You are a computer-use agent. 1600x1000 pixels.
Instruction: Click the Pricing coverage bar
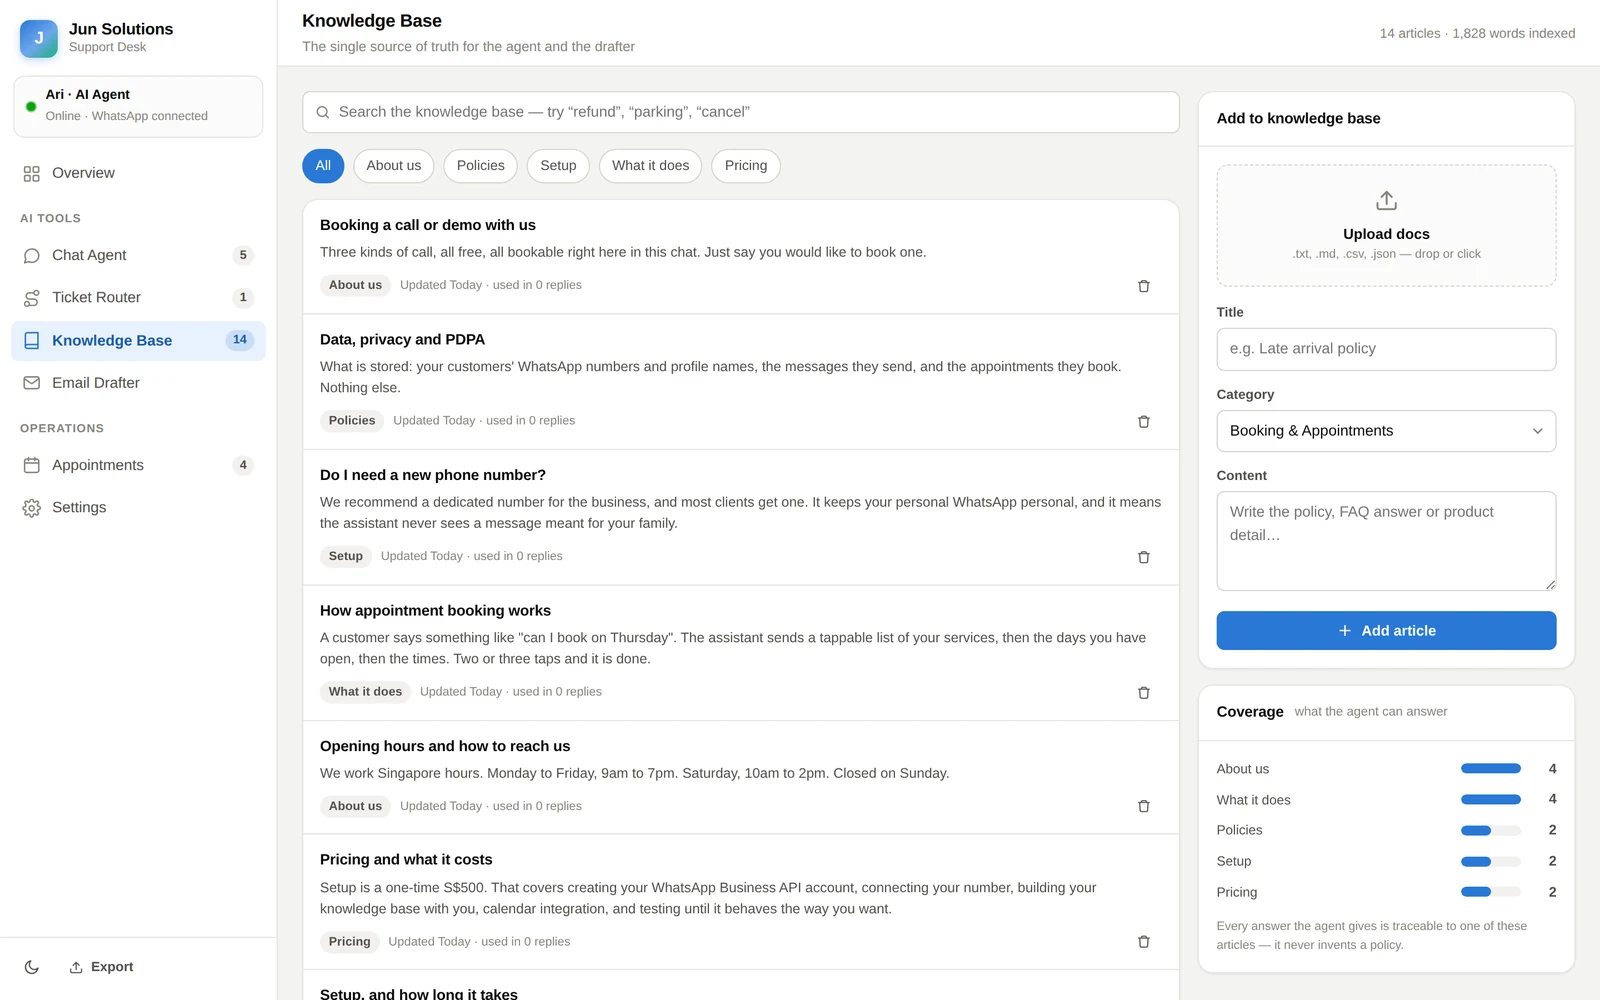click(x=1490, y=892)
